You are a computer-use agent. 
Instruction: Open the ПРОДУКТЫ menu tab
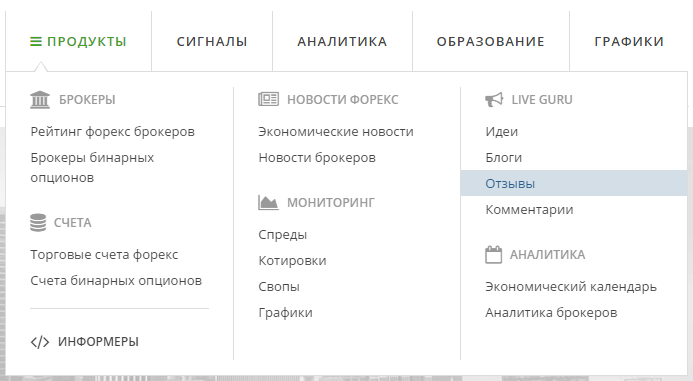(x=79, y=42)
